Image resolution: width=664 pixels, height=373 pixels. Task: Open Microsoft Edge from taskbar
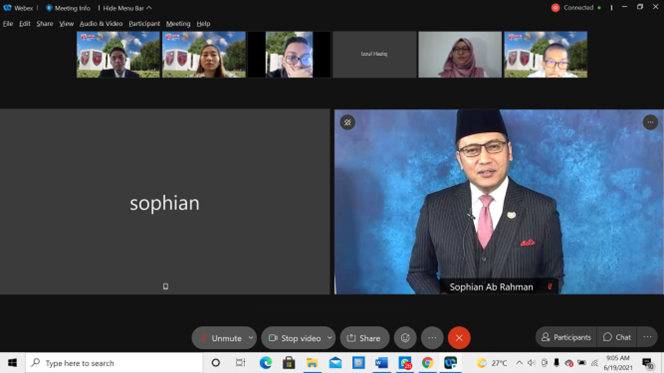point(266,363)
